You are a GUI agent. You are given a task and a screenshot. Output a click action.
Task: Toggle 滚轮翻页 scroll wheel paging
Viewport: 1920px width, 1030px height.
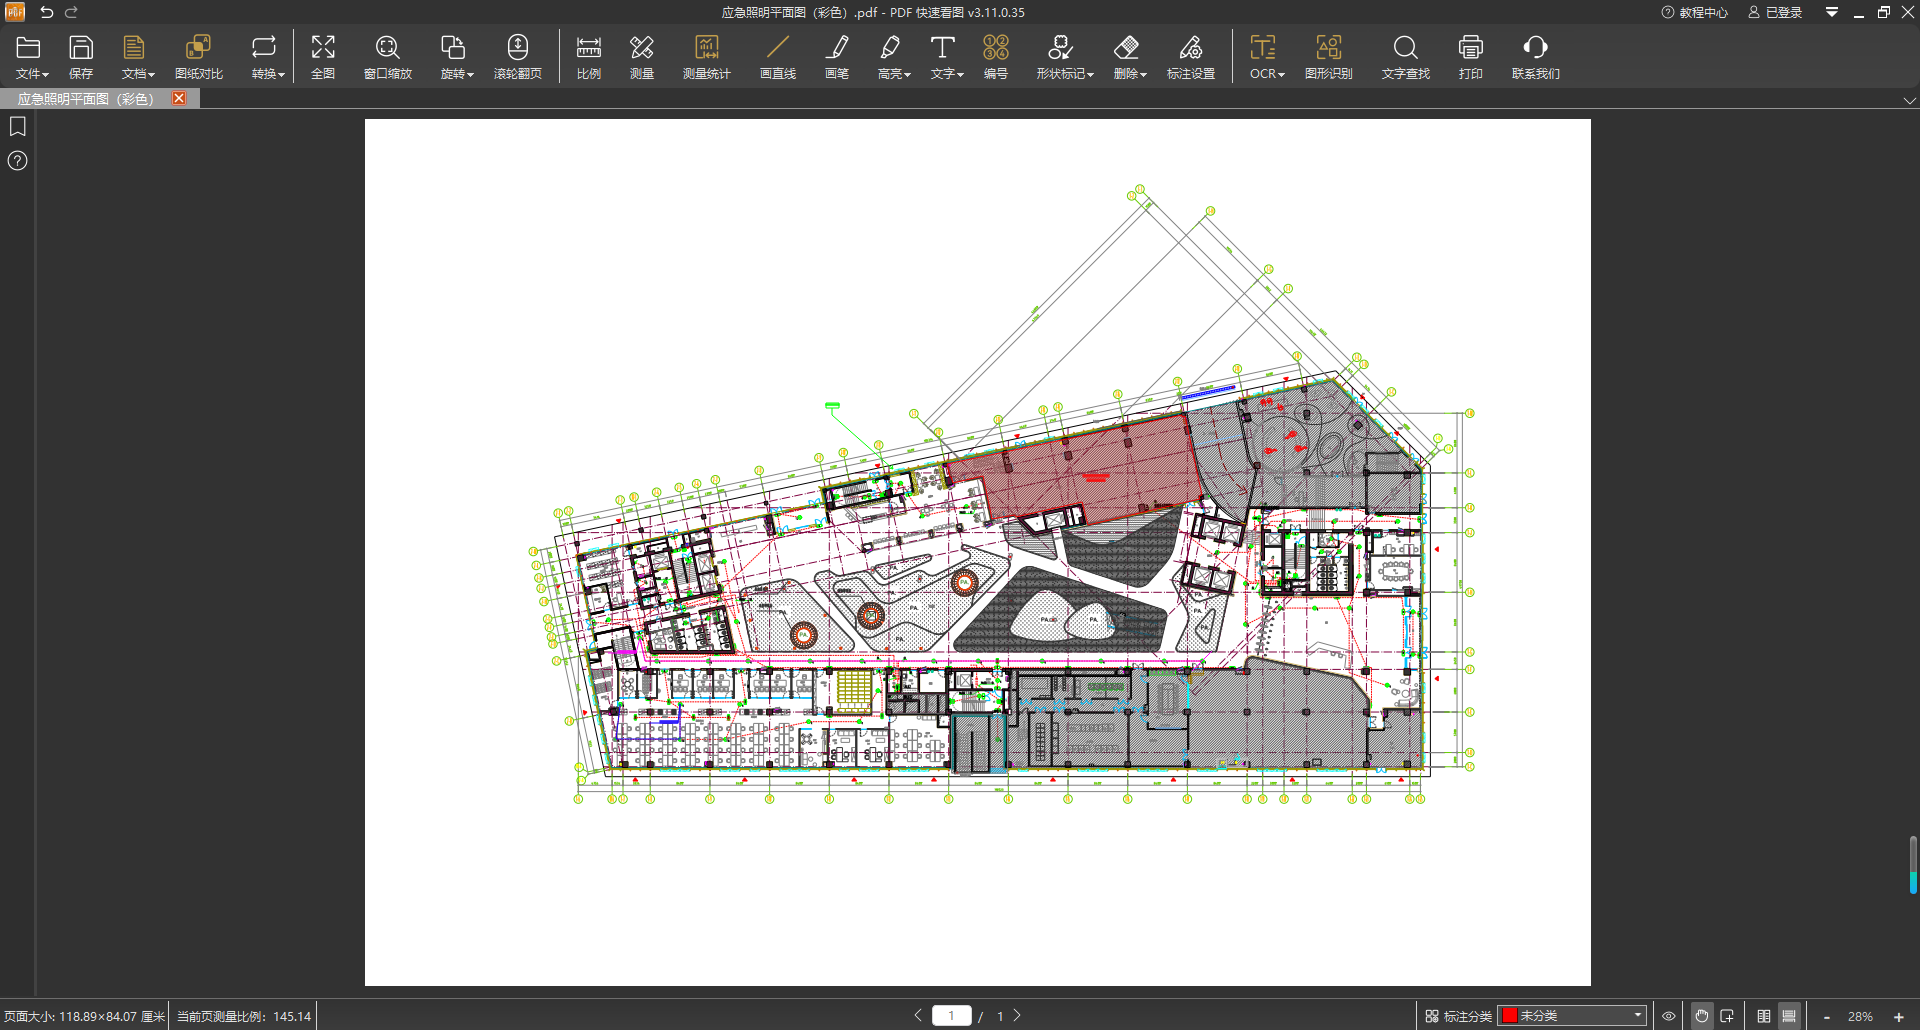518,57
